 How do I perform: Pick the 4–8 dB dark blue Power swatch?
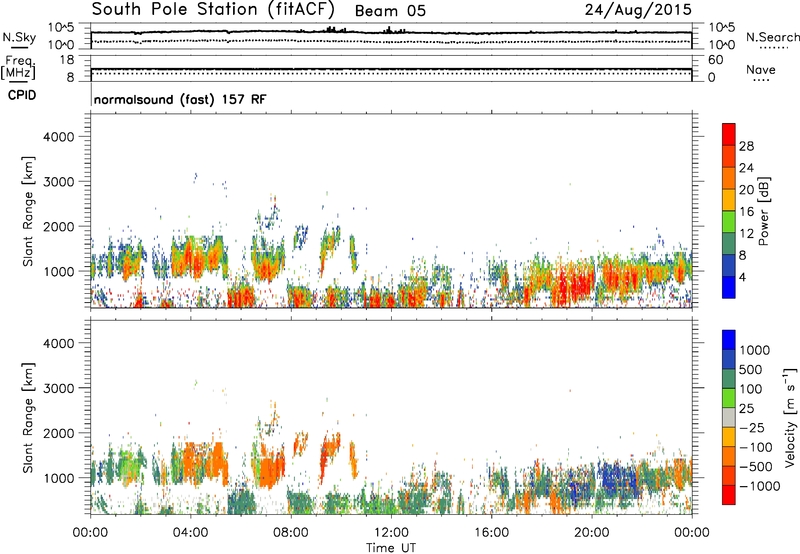coord(729,266)
